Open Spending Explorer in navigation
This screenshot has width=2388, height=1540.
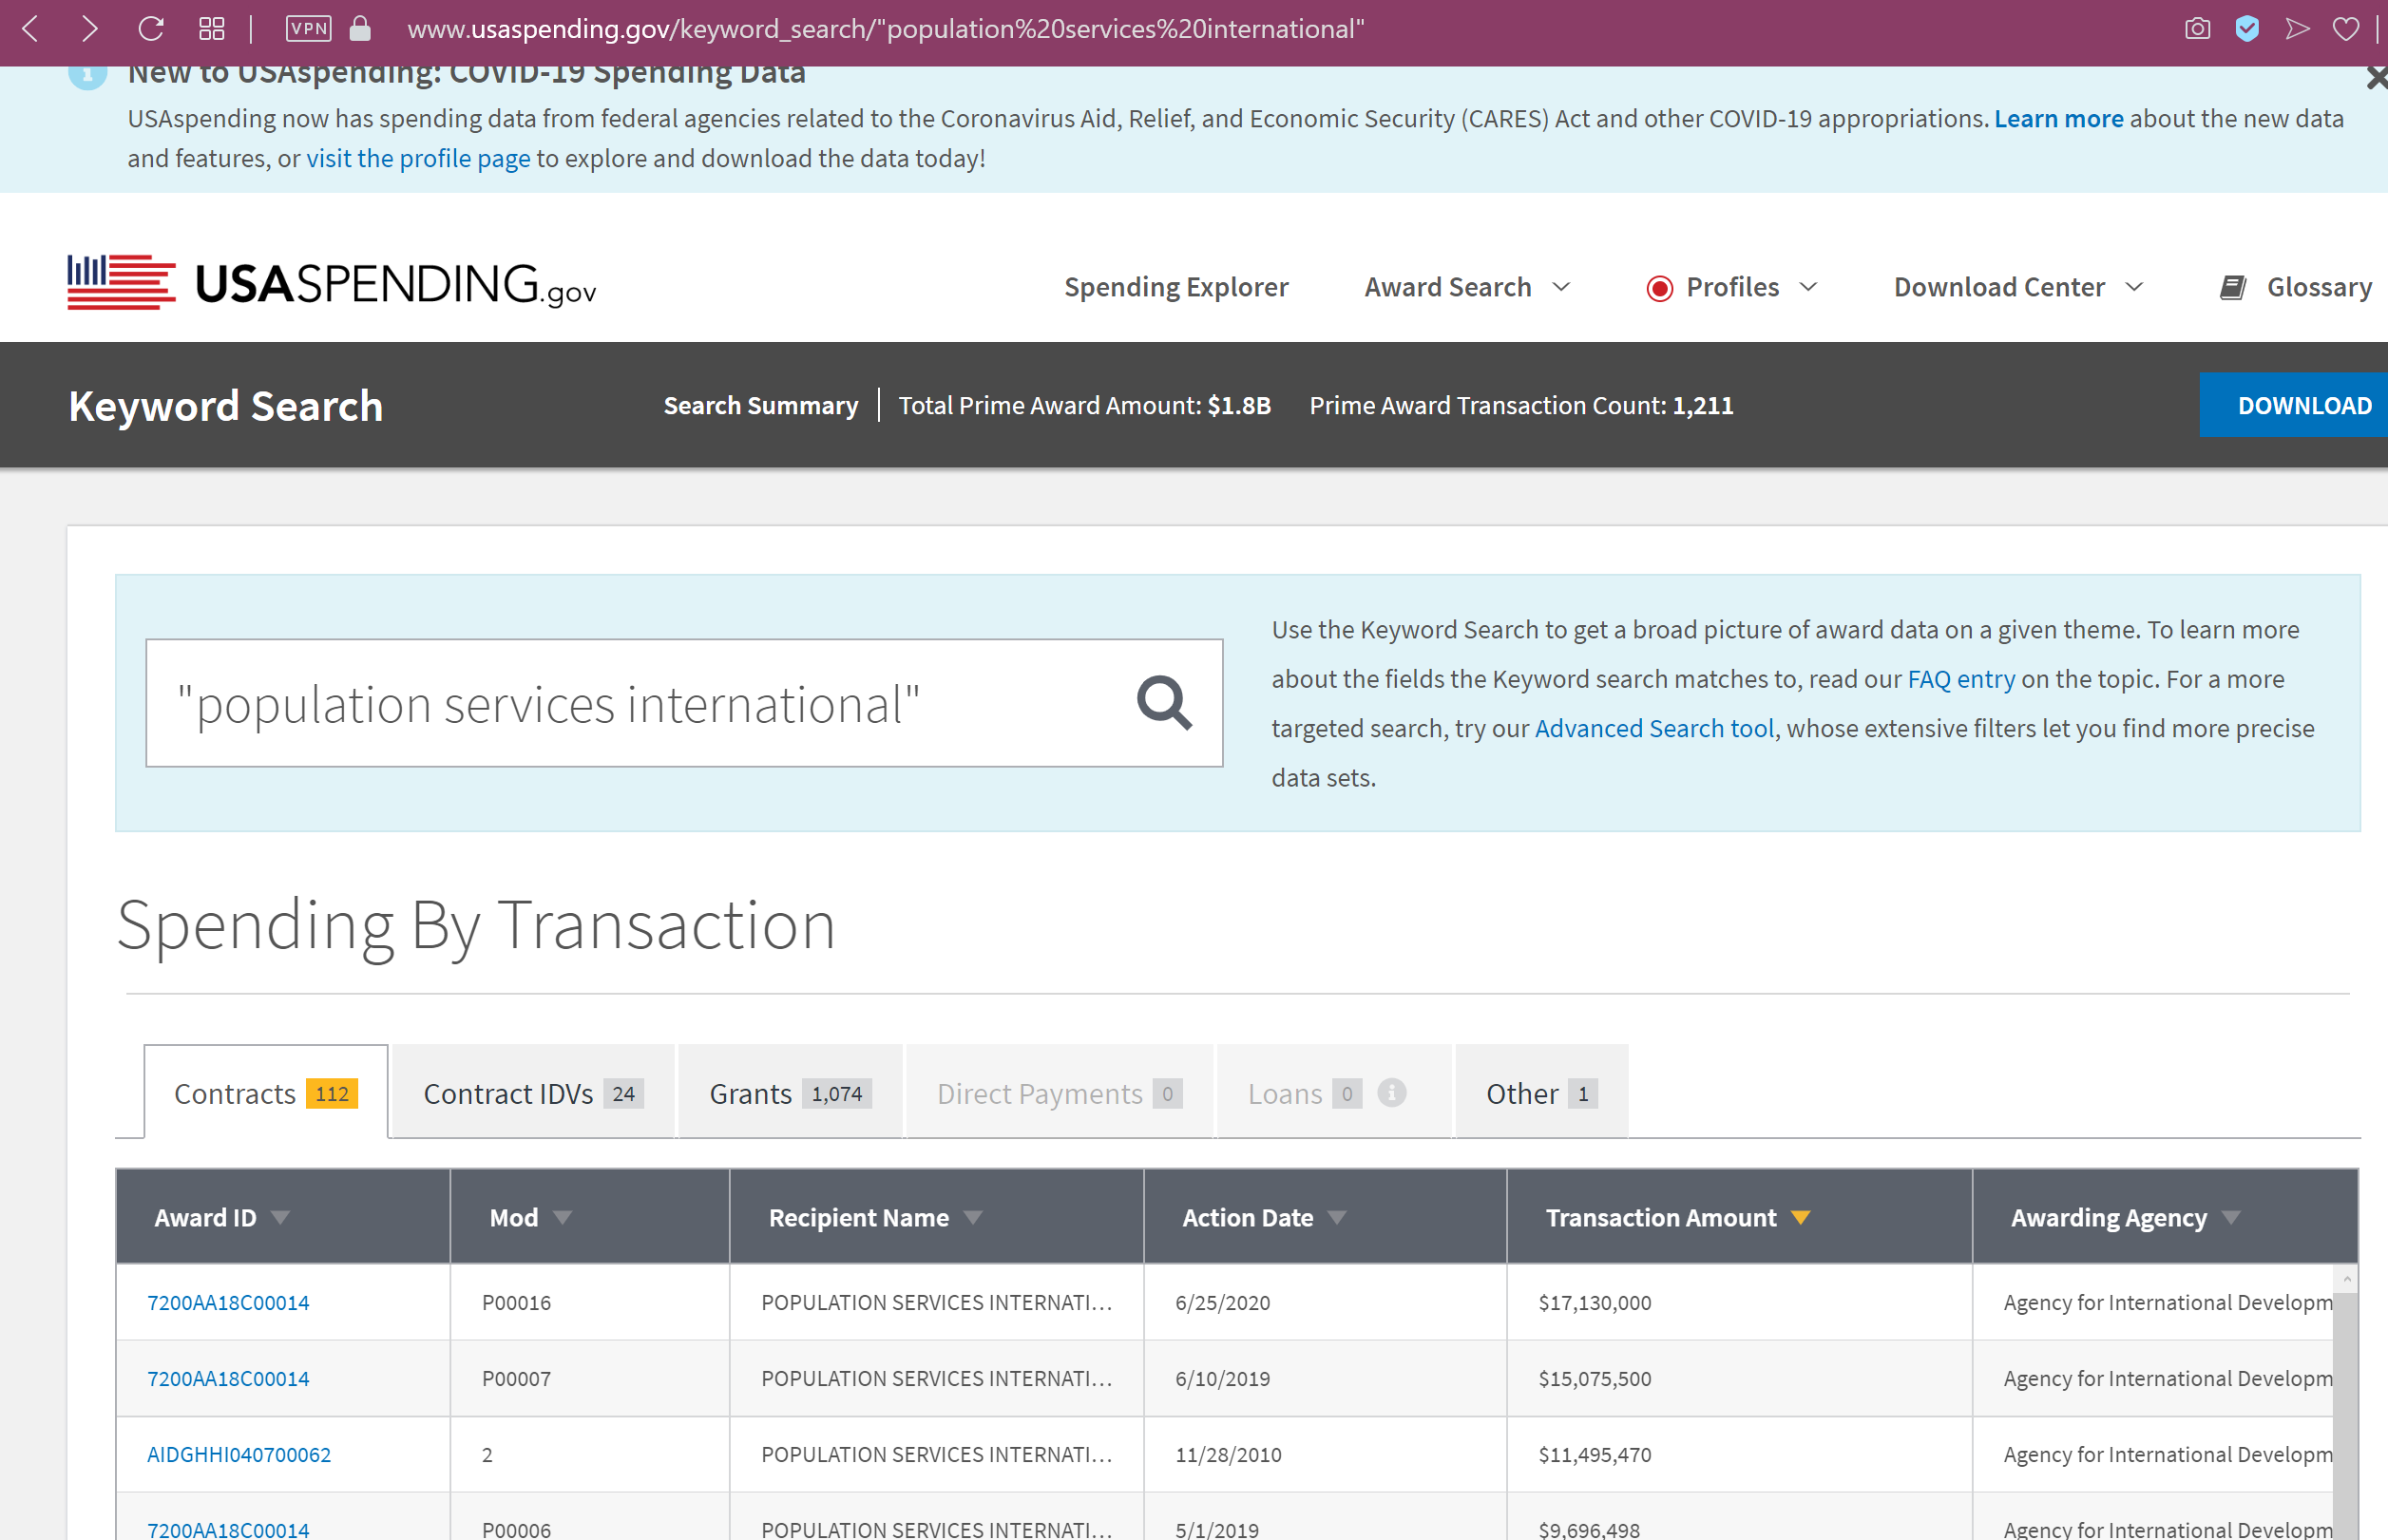[1176, 287]
